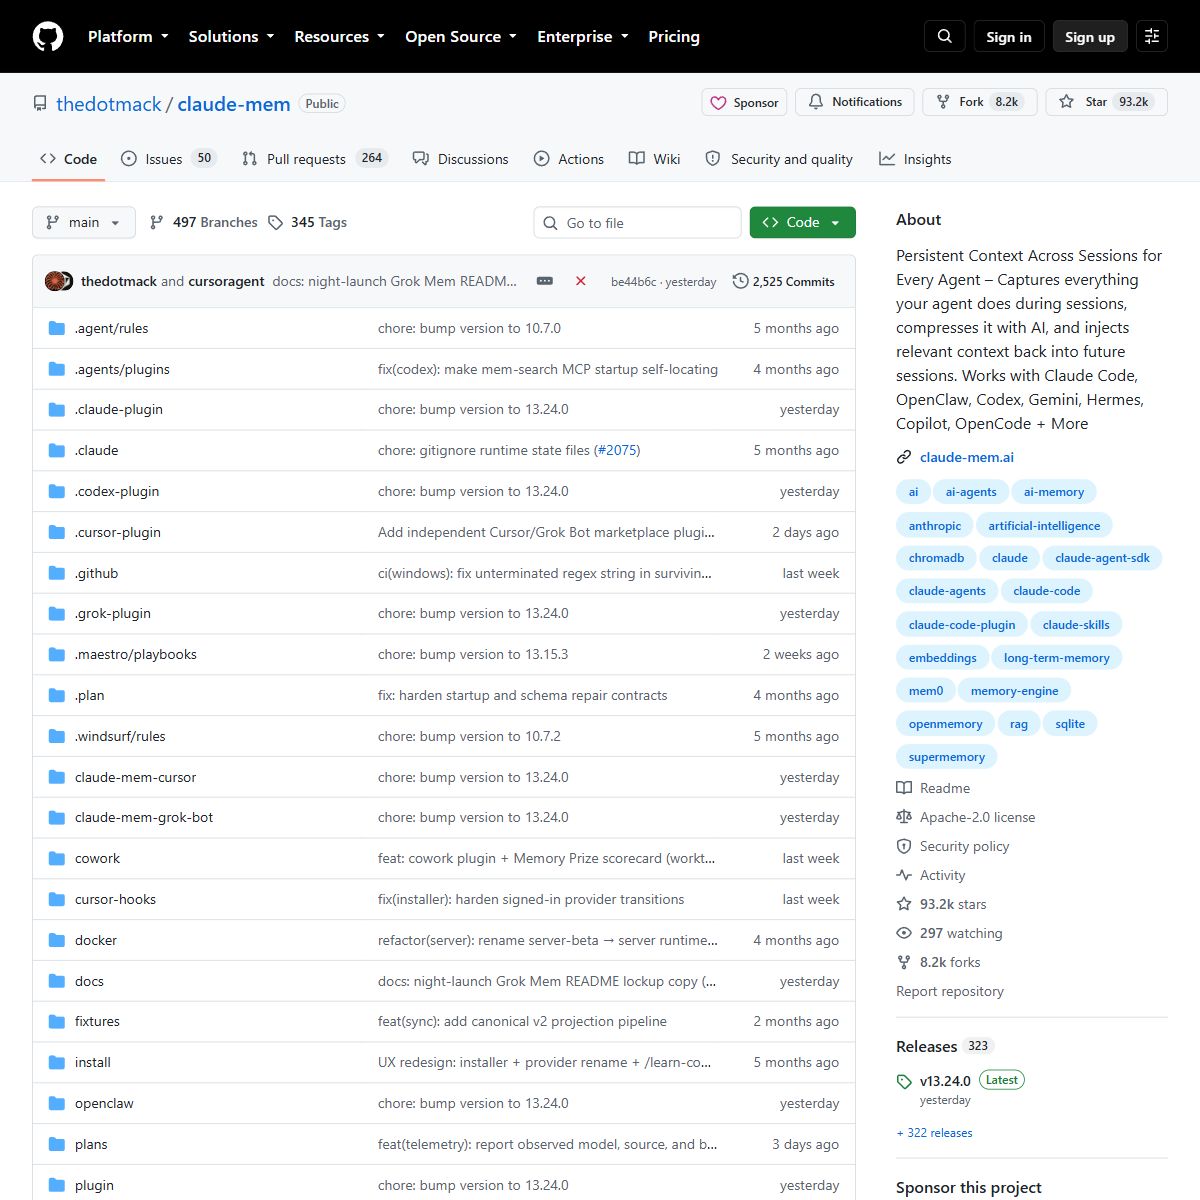Open the Actions tab

(x=569, y=158)
